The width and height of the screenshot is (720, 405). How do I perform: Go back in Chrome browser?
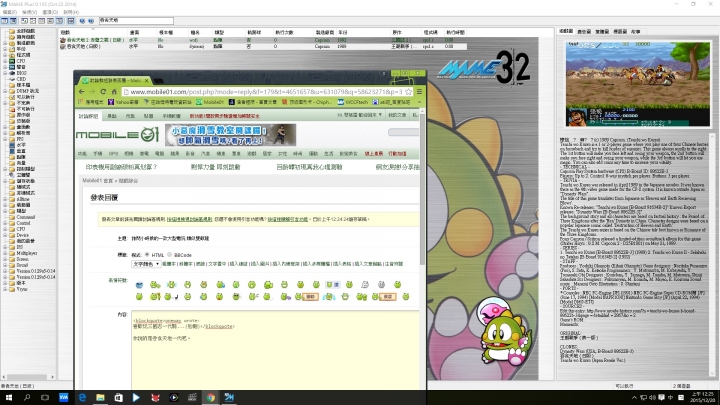pos(82,91)
